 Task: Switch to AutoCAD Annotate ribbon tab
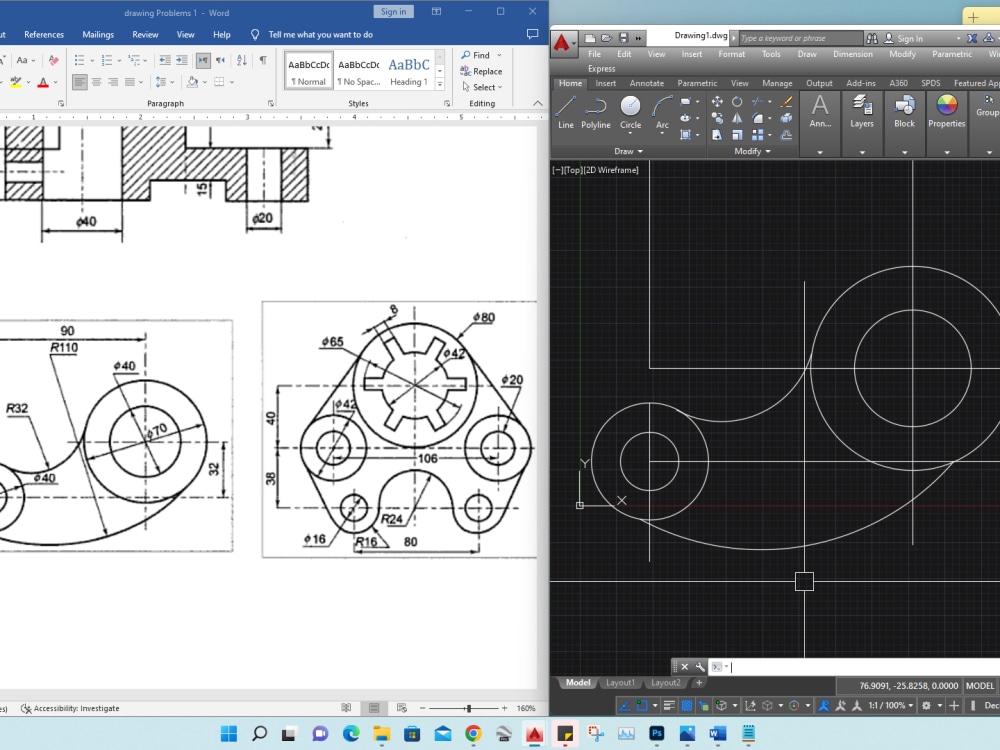pyautogui.click(x=647, y=83)
